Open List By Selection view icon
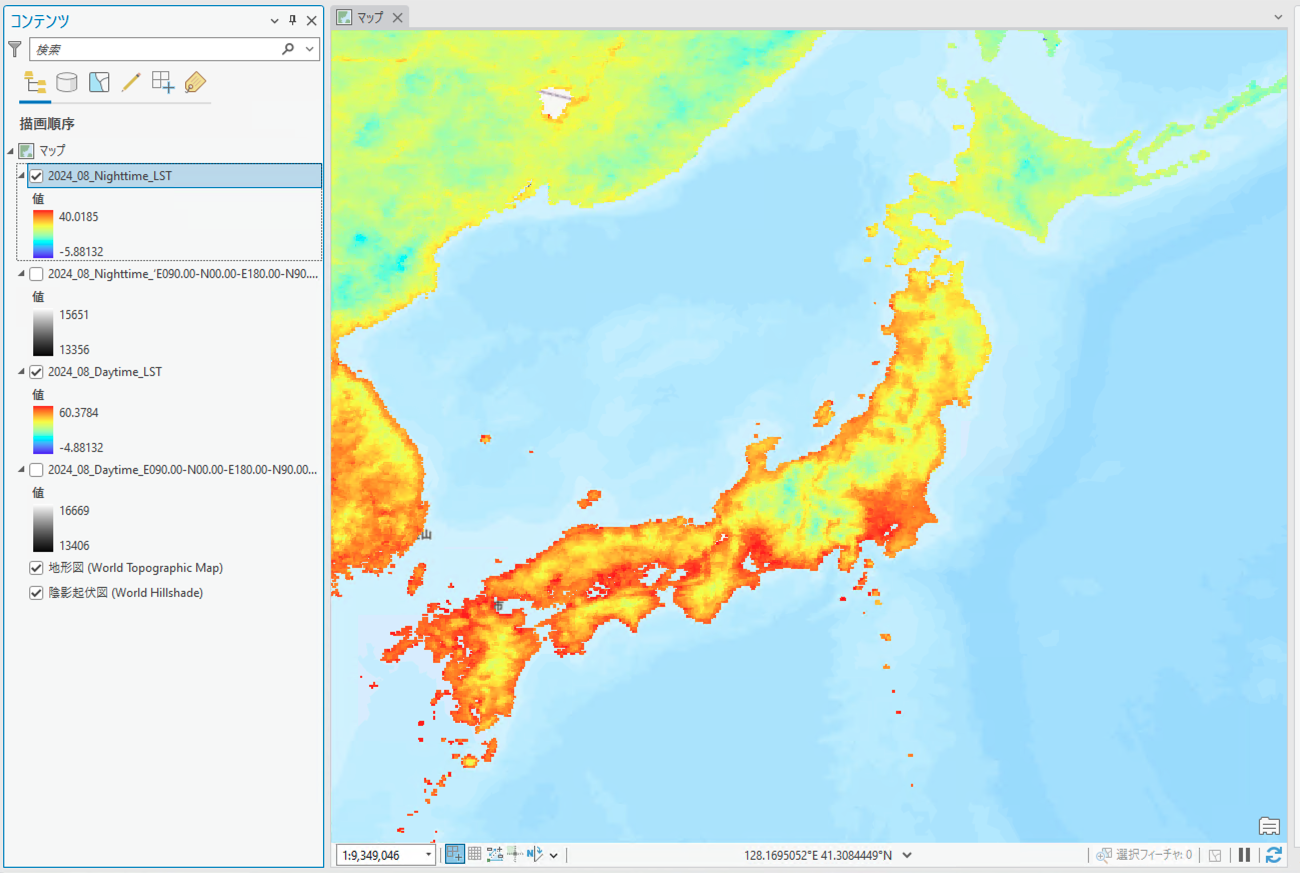 pyautogui.click(x=99, y=82)
